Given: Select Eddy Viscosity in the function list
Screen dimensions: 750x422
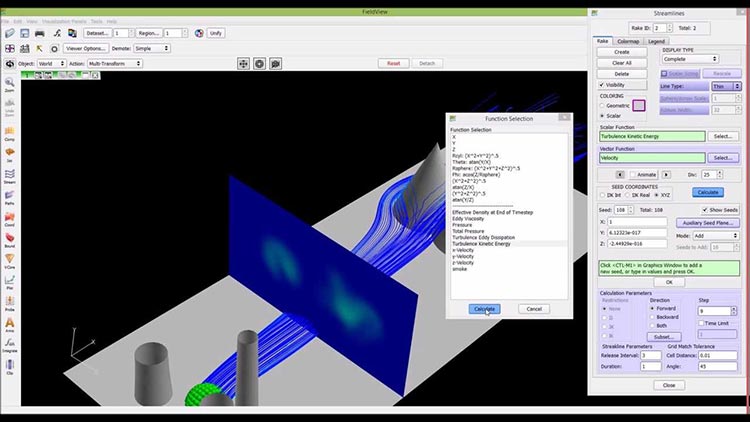Looking at the screenshot, I should [x=468, y=219].
